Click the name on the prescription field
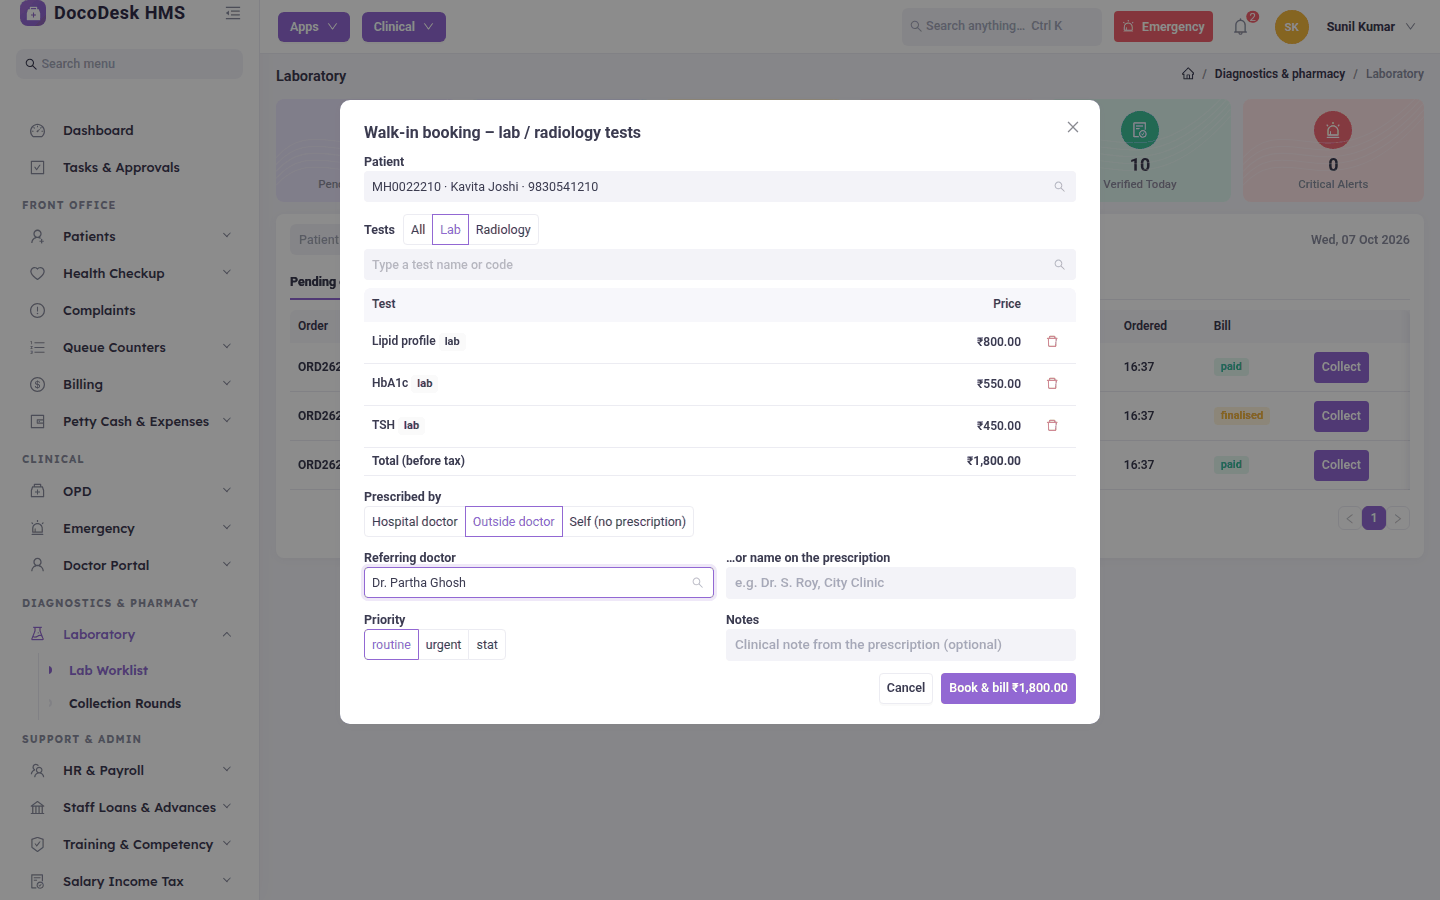The width and height of the screenshot is (1440, 900). tap(901, 583)
